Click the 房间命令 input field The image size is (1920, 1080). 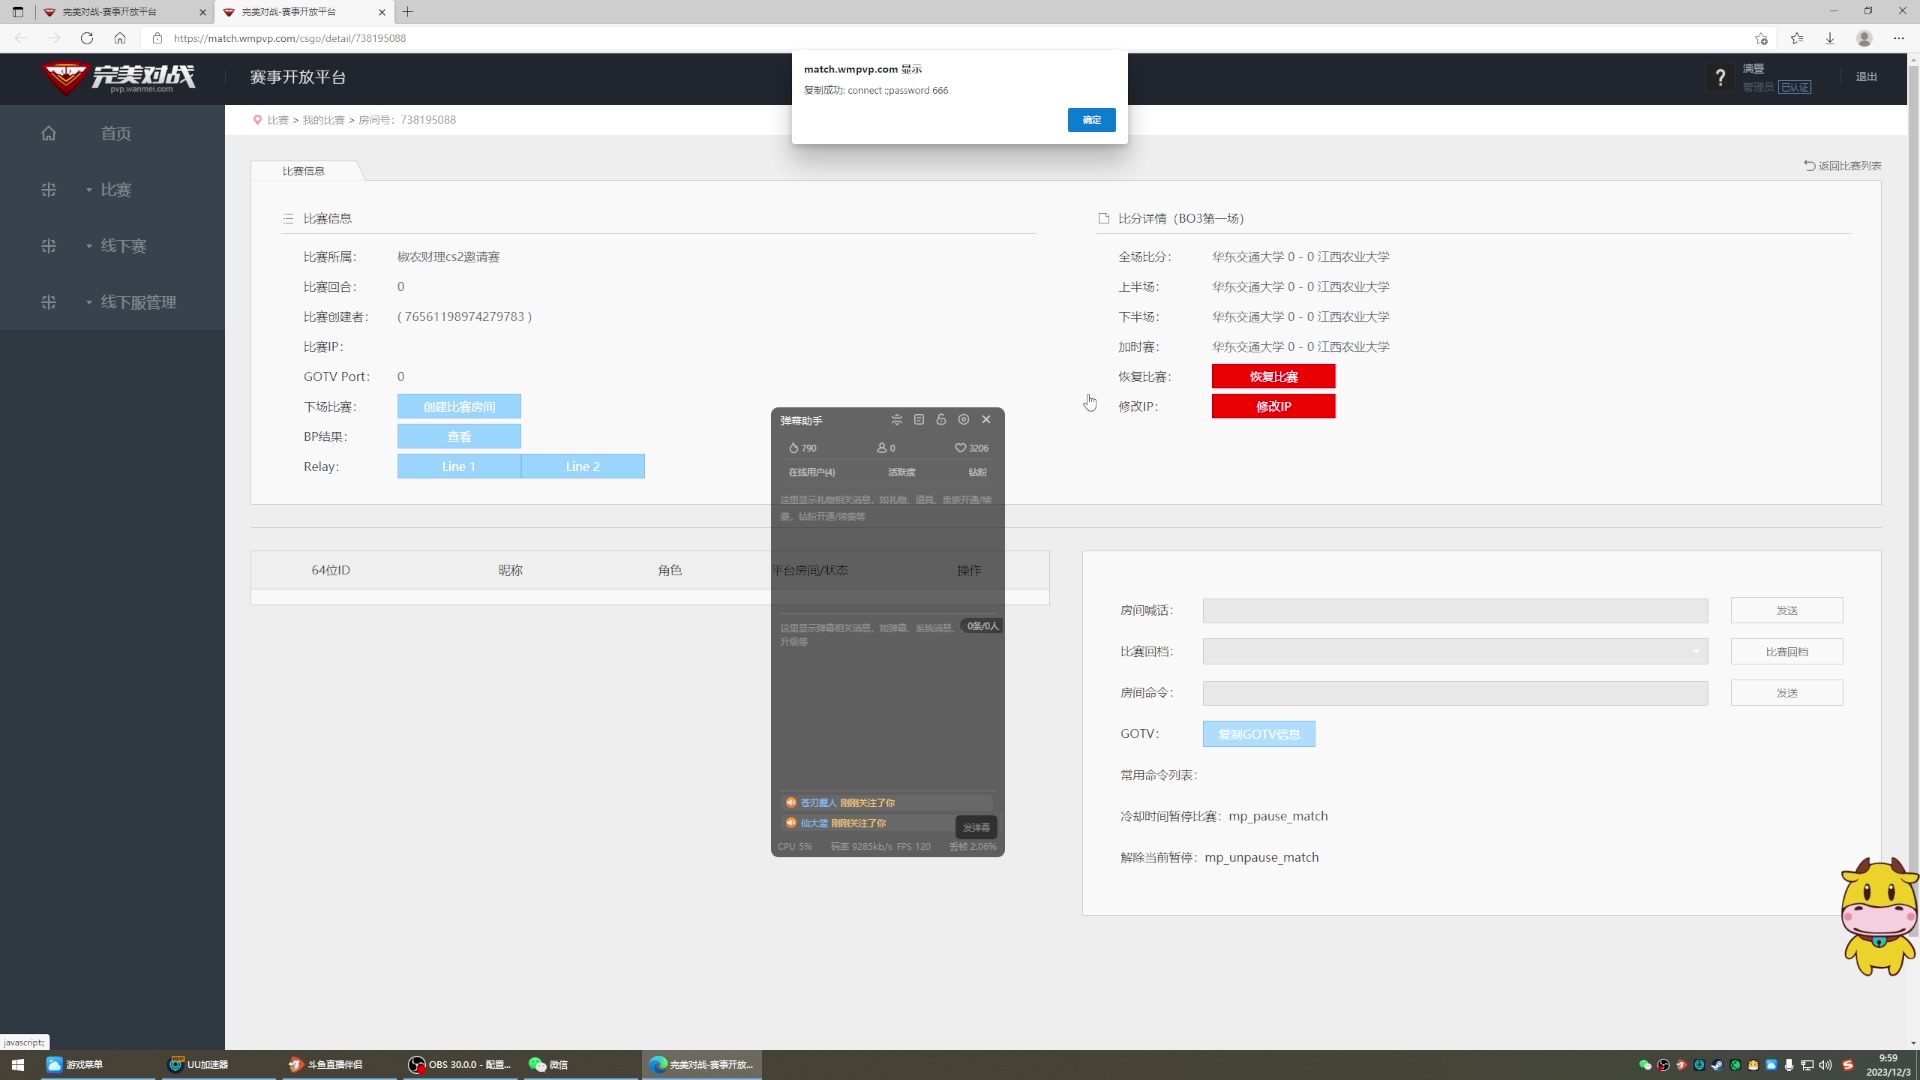(1455, 693)
